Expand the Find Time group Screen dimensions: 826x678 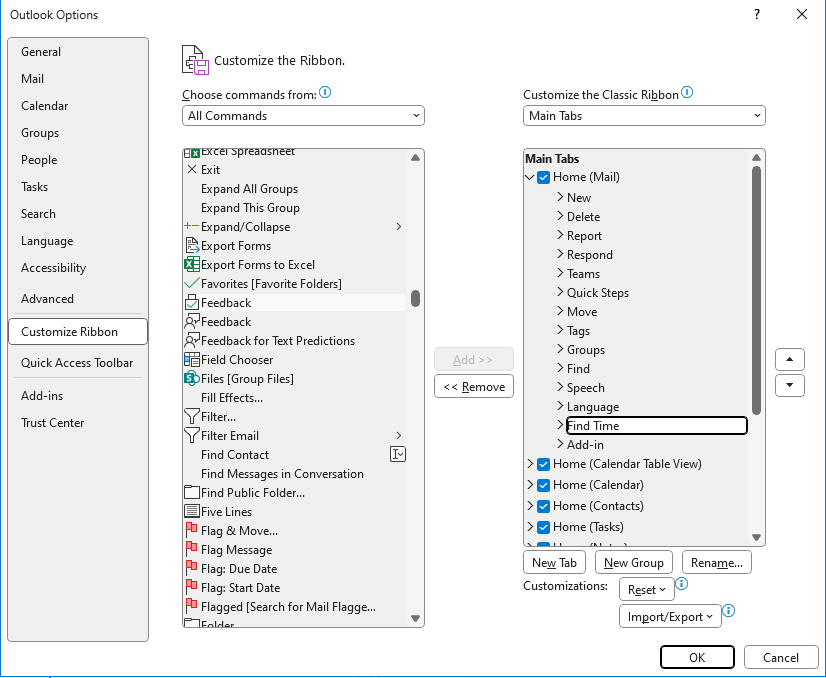560,425
